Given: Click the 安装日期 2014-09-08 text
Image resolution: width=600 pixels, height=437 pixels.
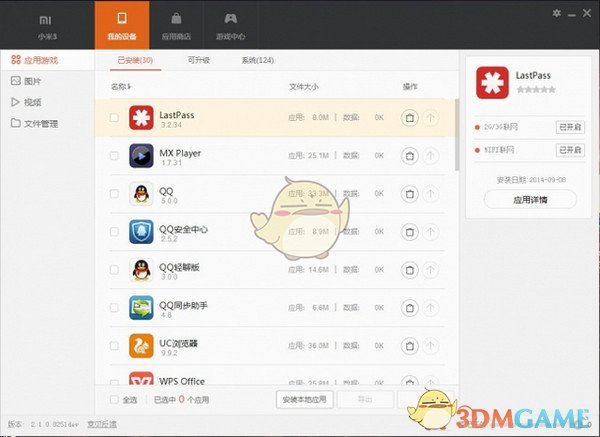Looking at the screenshot, I should (531, 180).
